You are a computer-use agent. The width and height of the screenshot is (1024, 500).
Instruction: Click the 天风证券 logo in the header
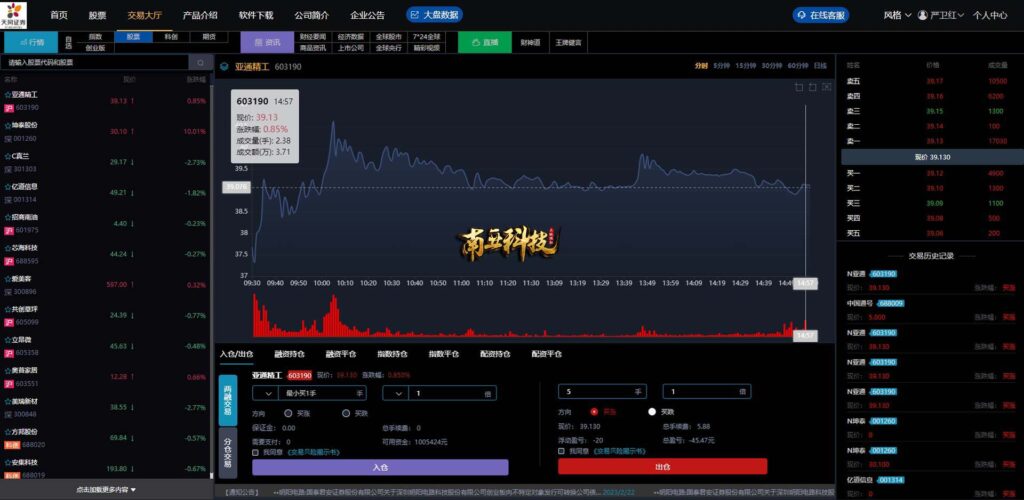click(x=14, y=14)
